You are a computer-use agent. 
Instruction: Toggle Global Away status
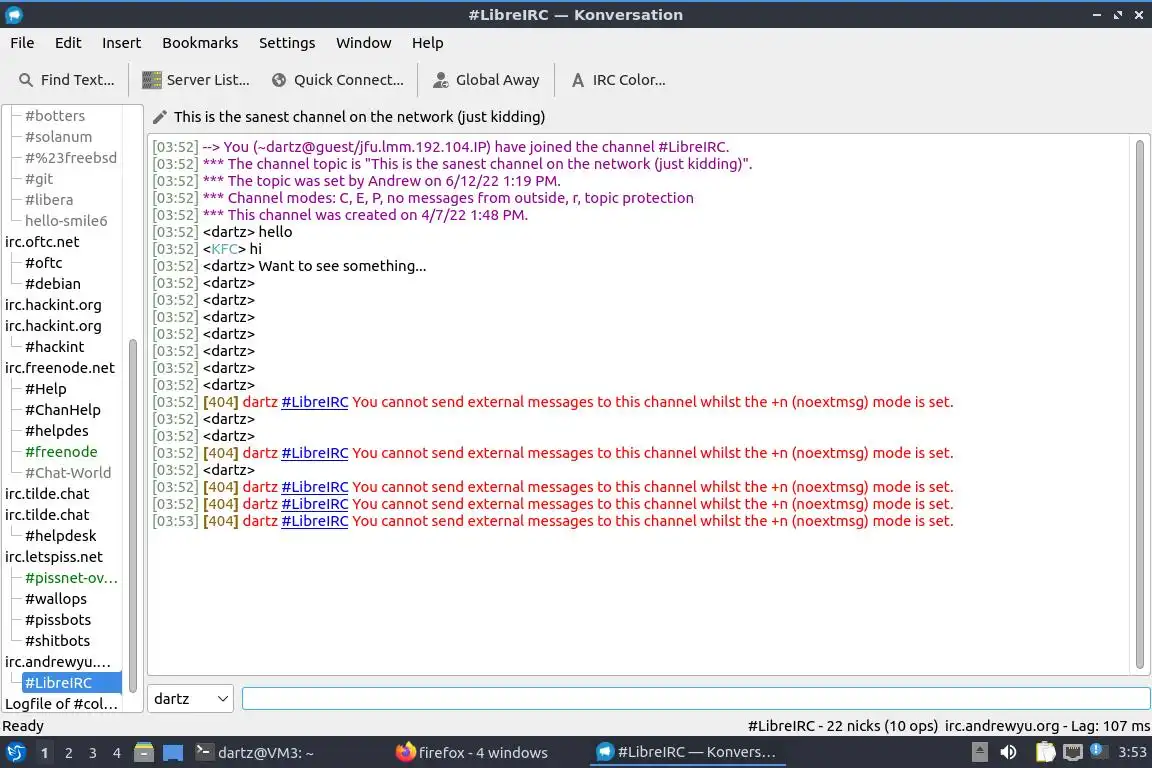(486, 80)
